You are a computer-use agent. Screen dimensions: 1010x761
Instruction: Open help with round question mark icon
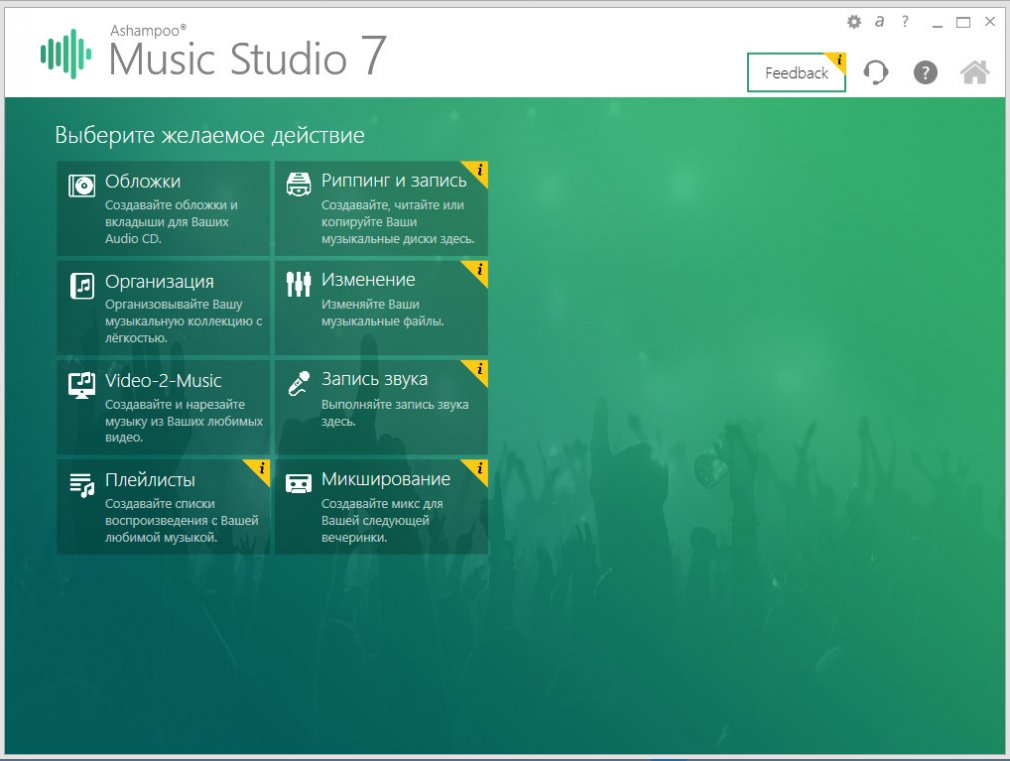(925, 72)
